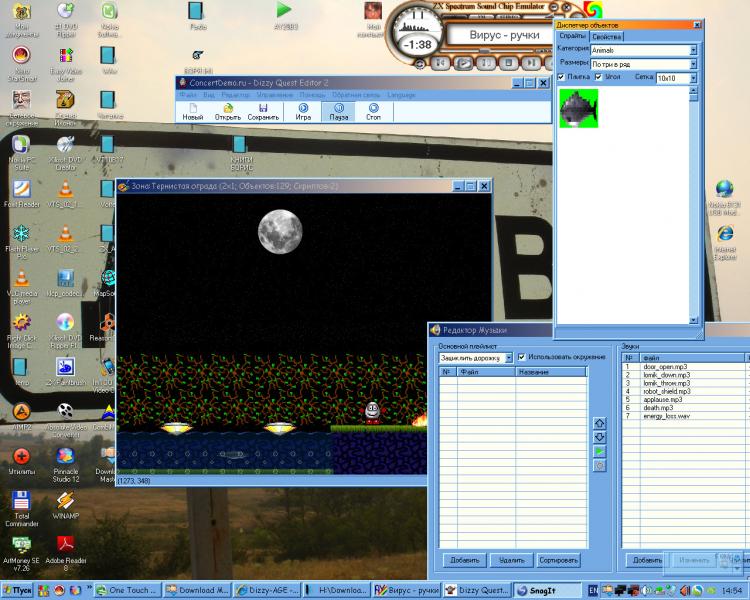The height and width of the screenshot is (600, 750).
Task: Select door_open.mp3 in sounds list
Action: (x=666, y=366)
